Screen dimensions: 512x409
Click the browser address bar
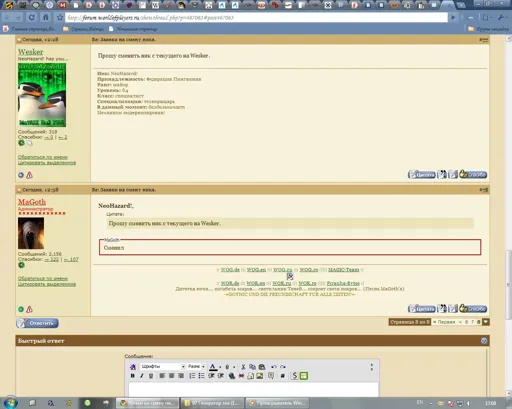tap(256, 18)
